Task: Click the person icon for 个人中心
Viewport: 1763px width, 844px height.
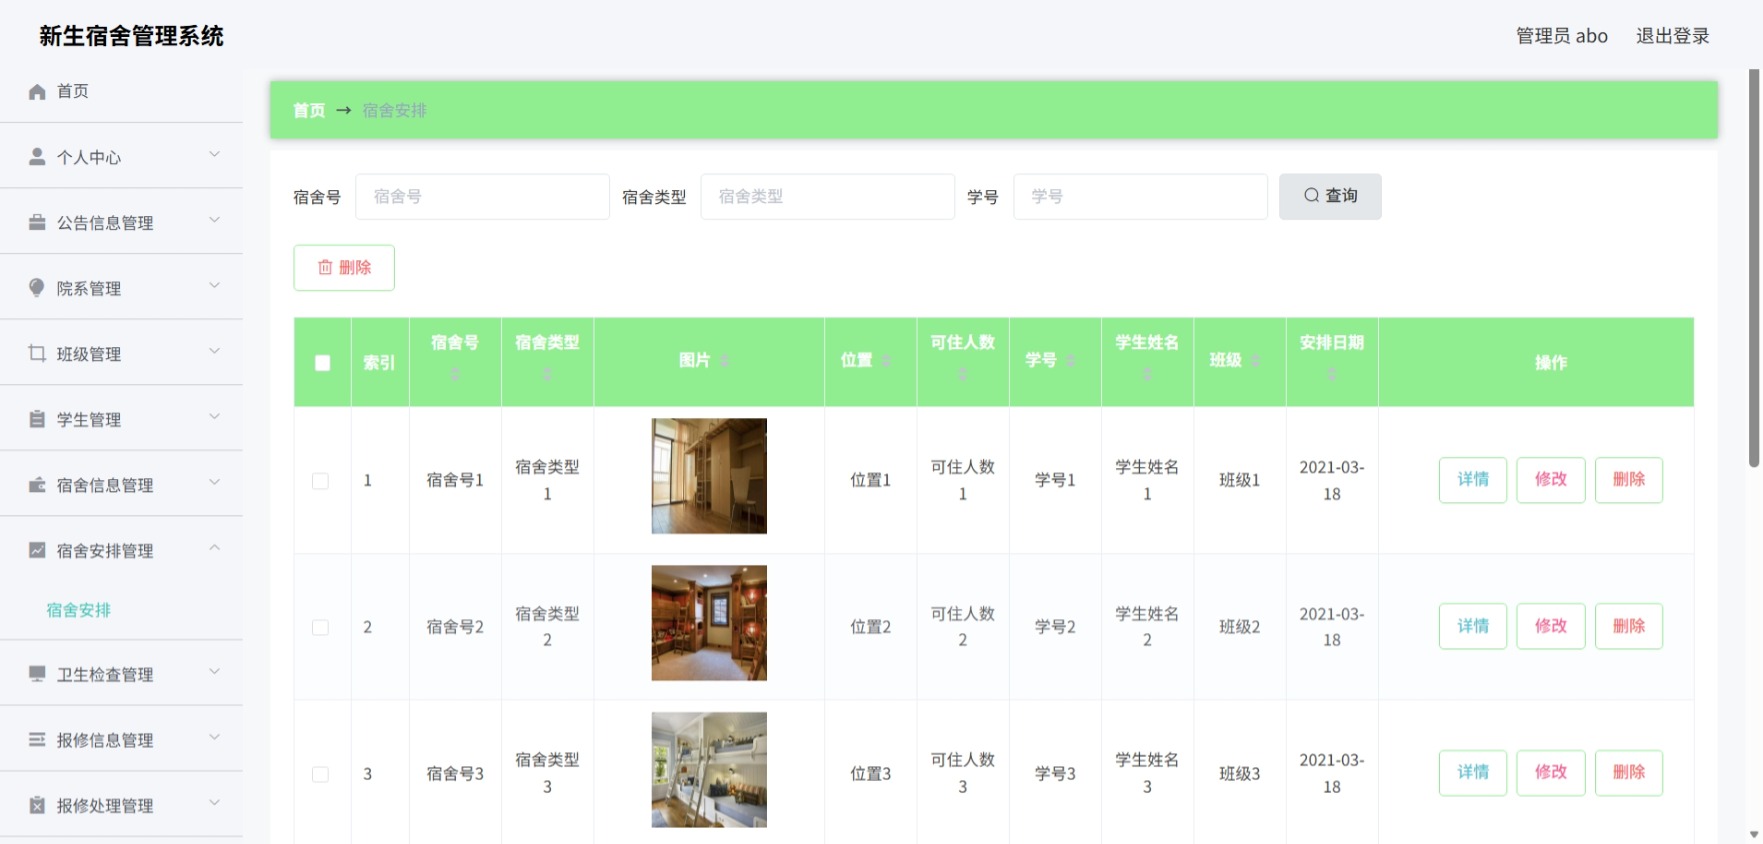Action: point(37,157)
